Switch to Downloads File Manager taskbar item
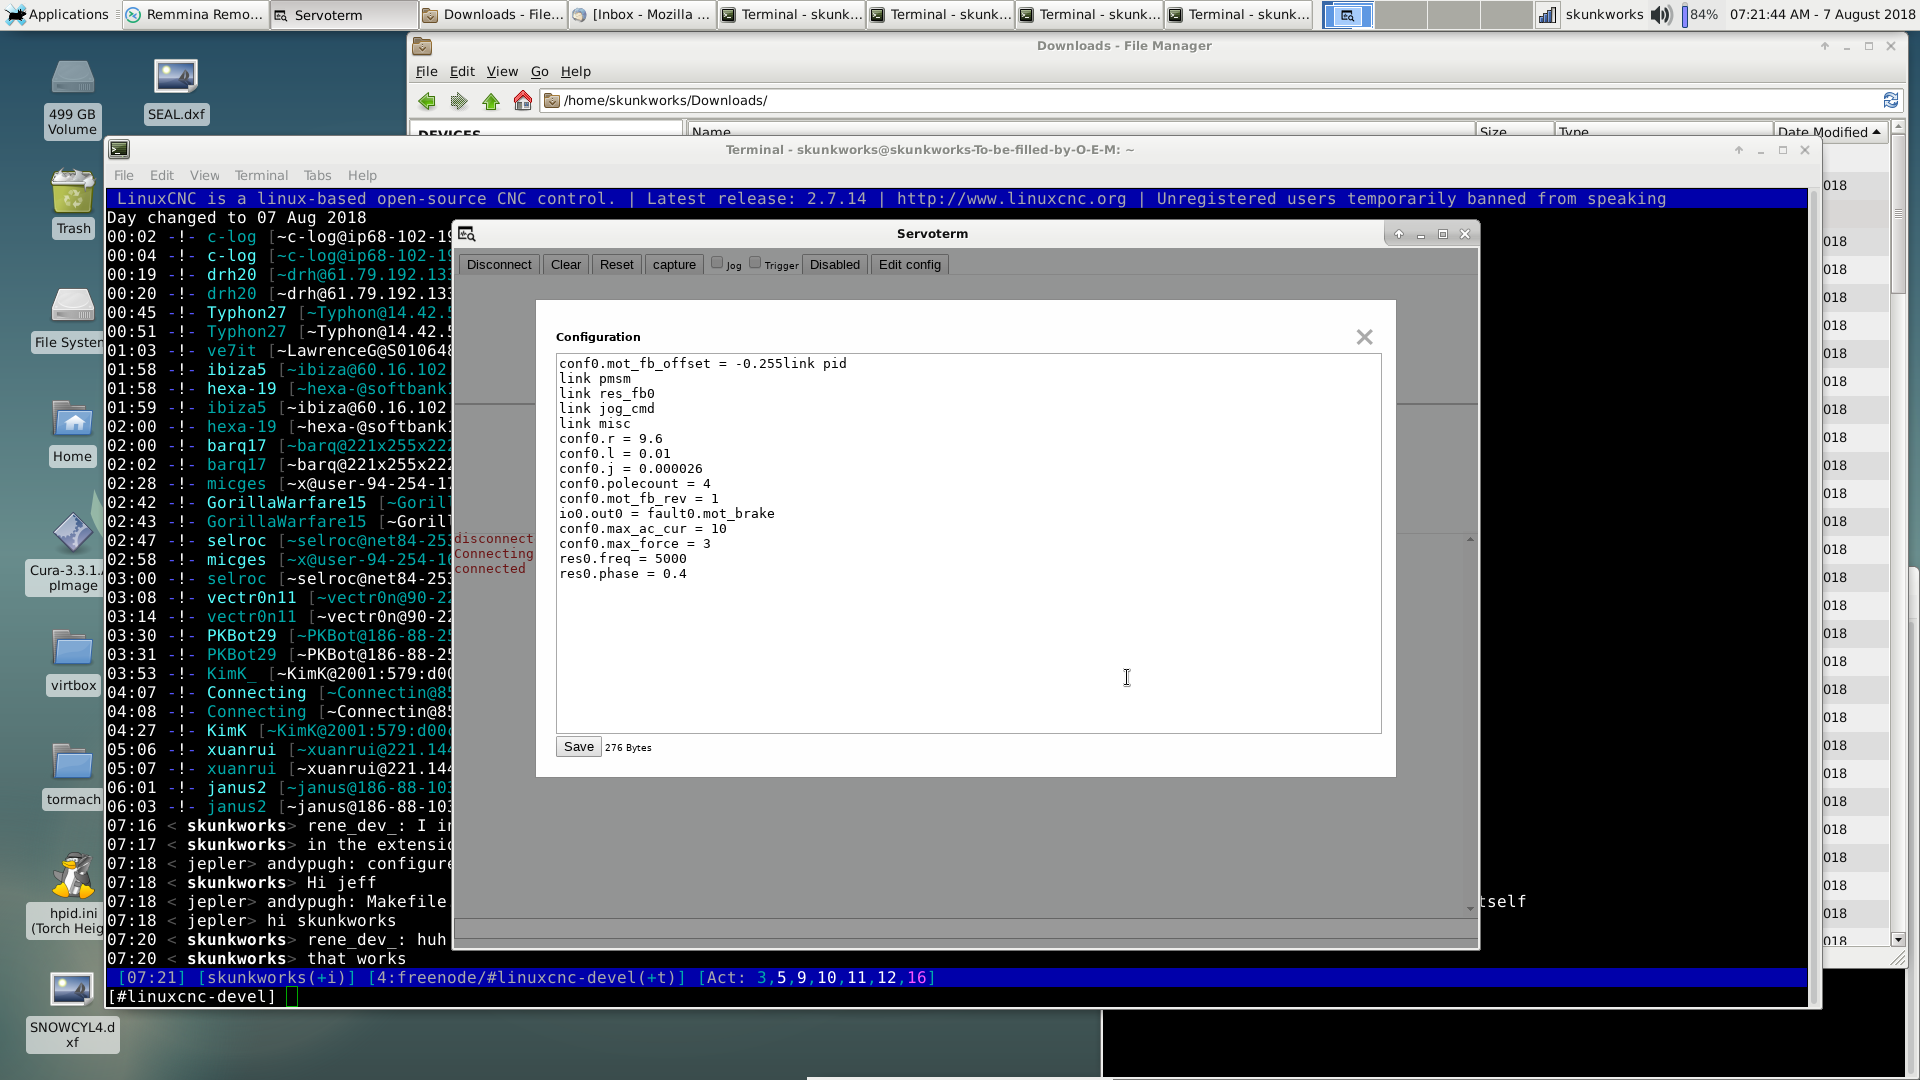The width and height of the screenshot is (1920, 1080). coord(492,14)
